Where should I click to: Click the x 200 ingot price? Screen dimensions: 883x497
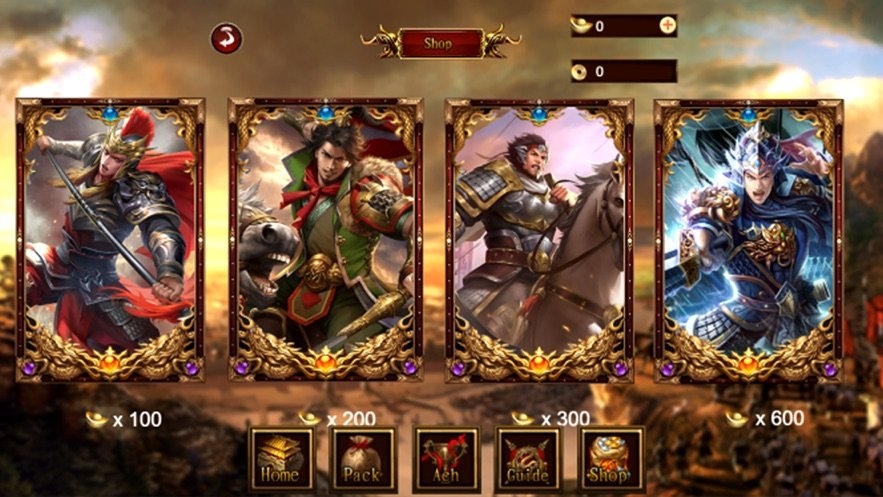tap(337, 418)
